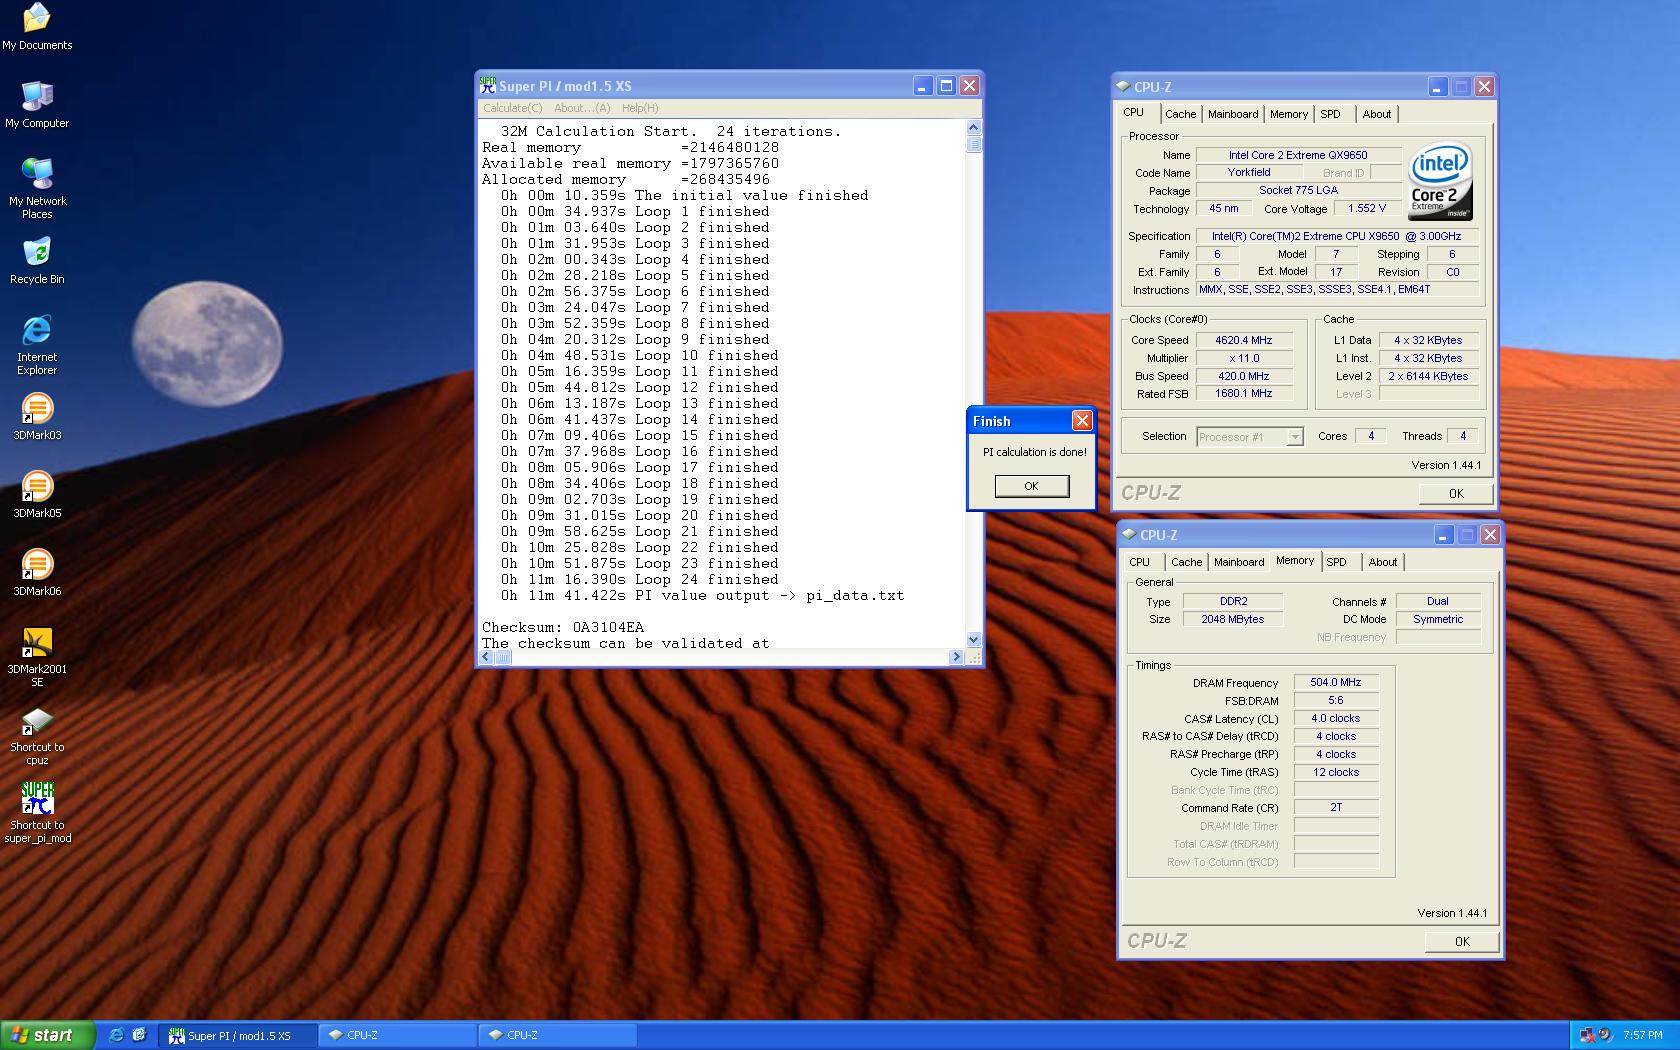
Task: Launch 3DMark06 desktop shortcut
Action: 37,573
